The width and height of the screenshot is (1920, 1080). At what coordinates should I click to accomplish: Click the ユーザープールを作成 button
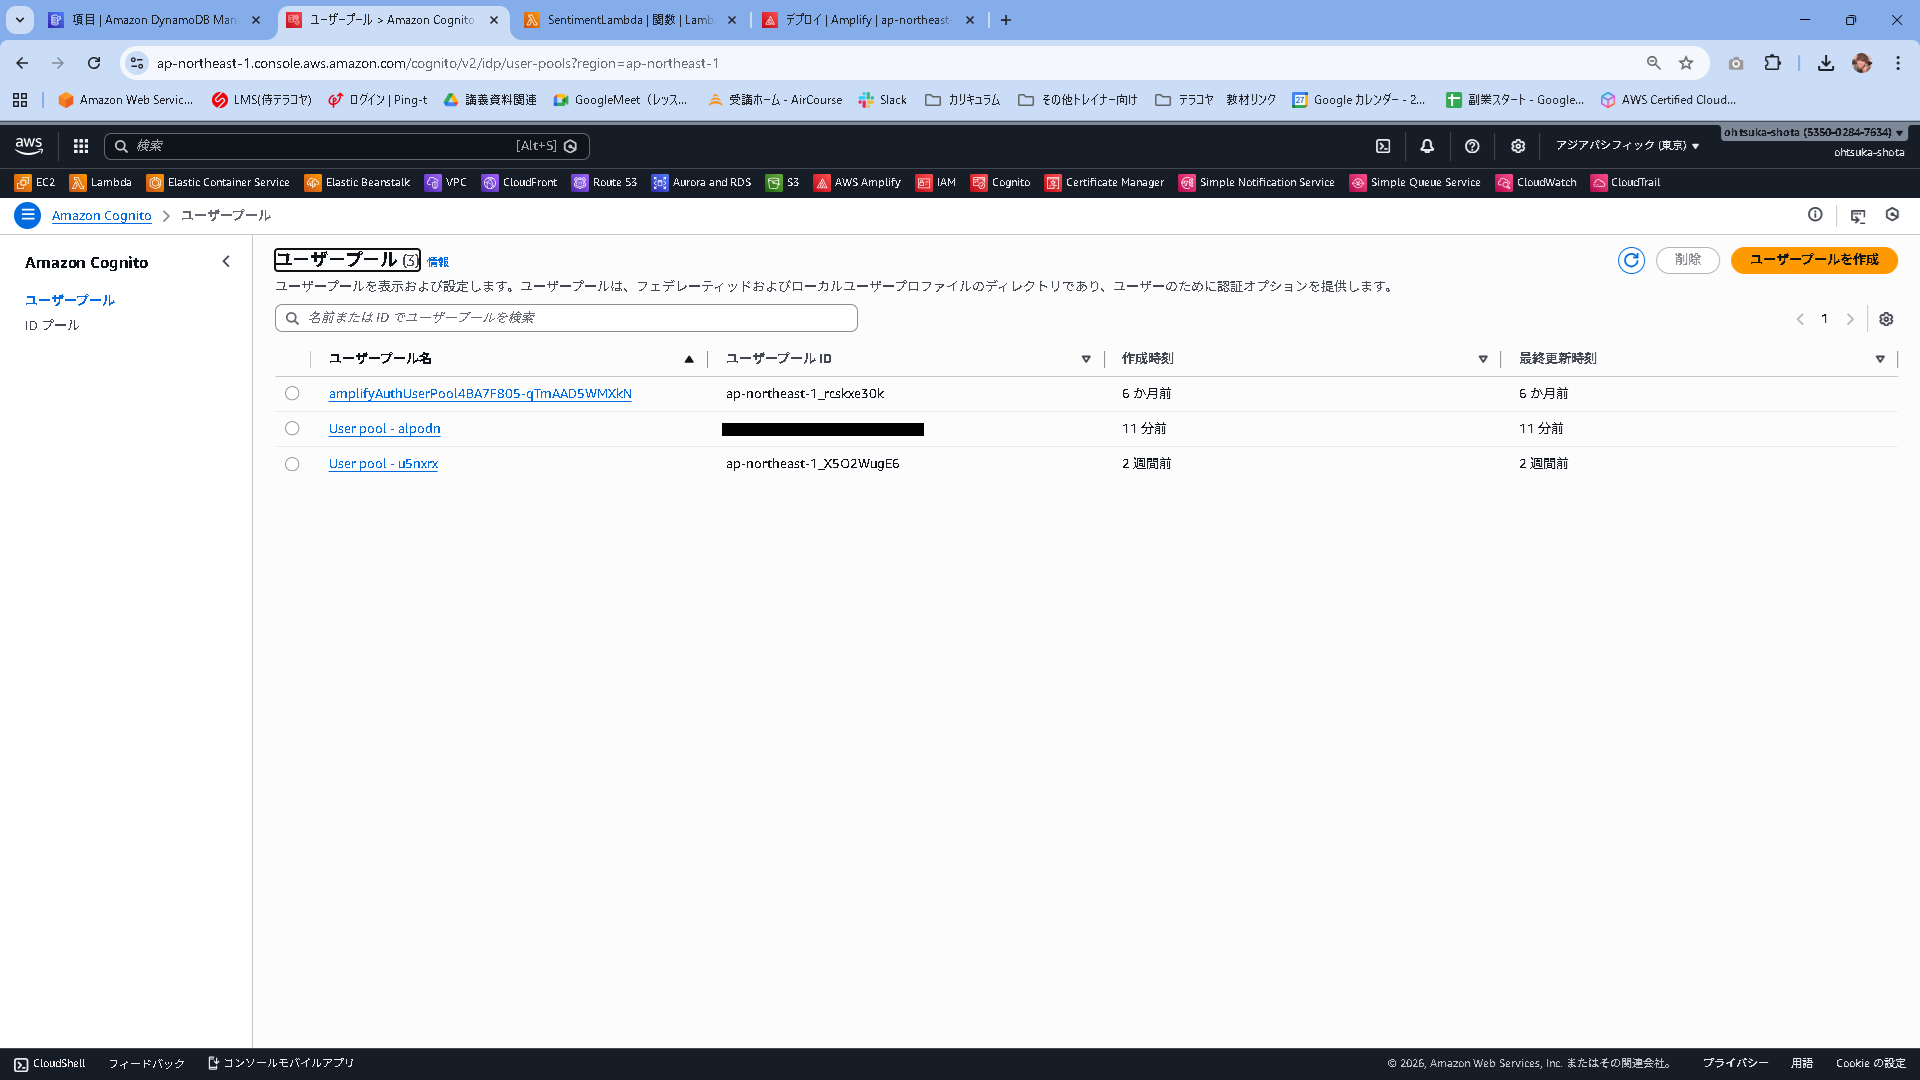click(x=1813, y=260)
